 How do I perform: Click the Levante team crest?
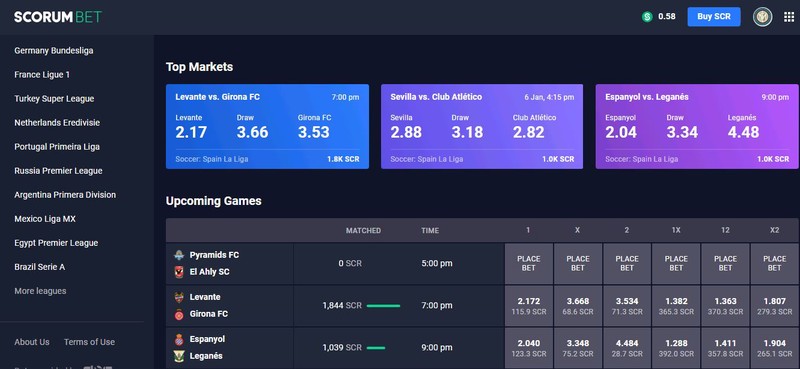[x=179, y=298]
